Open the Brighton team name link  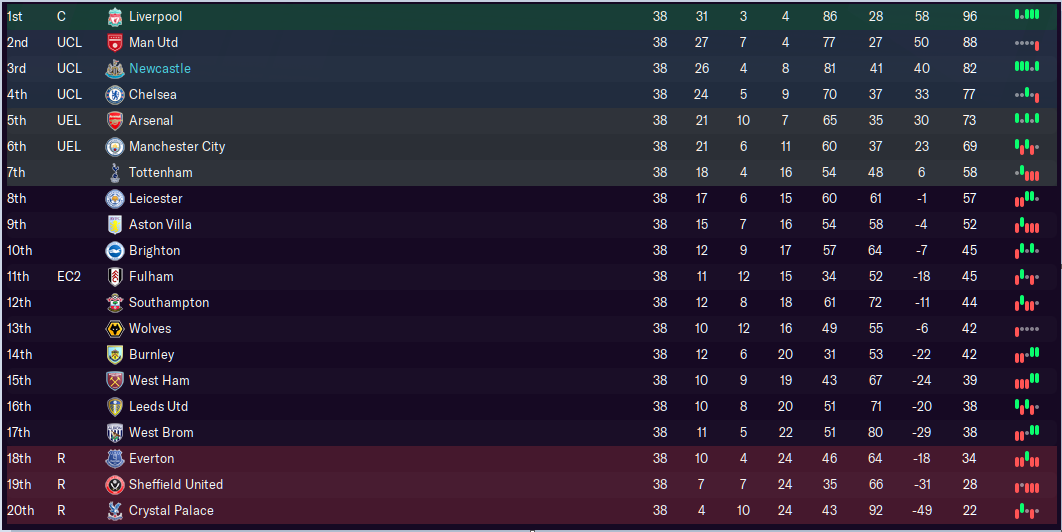pyautogui.click(x=154, y=251)
